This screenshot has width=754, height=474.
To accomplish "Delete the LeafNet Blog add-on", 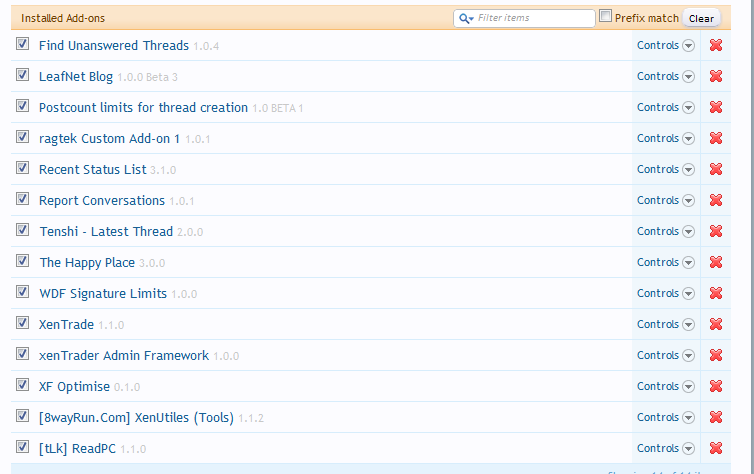I will tap(716, 76).
